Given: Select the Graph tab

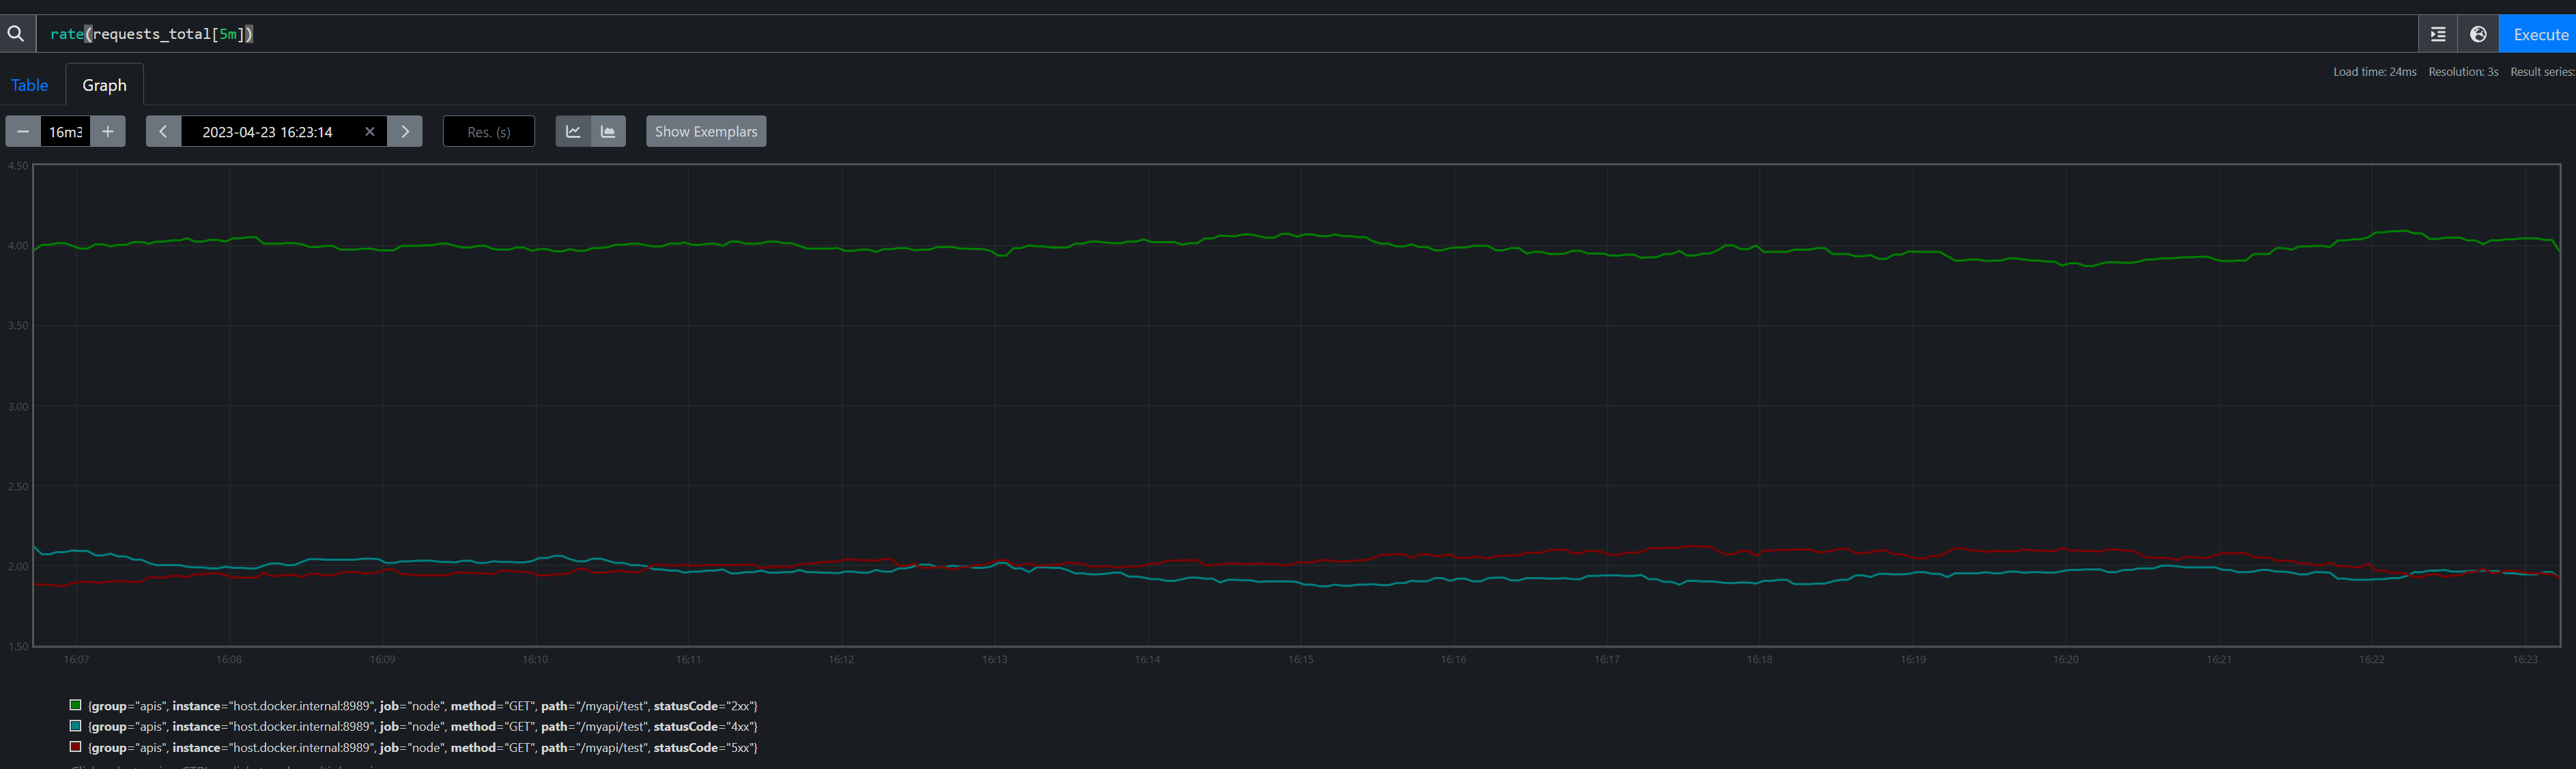Looking at the screenshot, I should coord(104,85).
